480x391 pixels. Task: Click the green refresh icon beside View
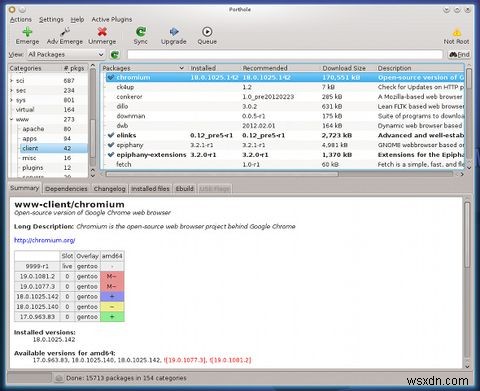[x=115, y=55]
